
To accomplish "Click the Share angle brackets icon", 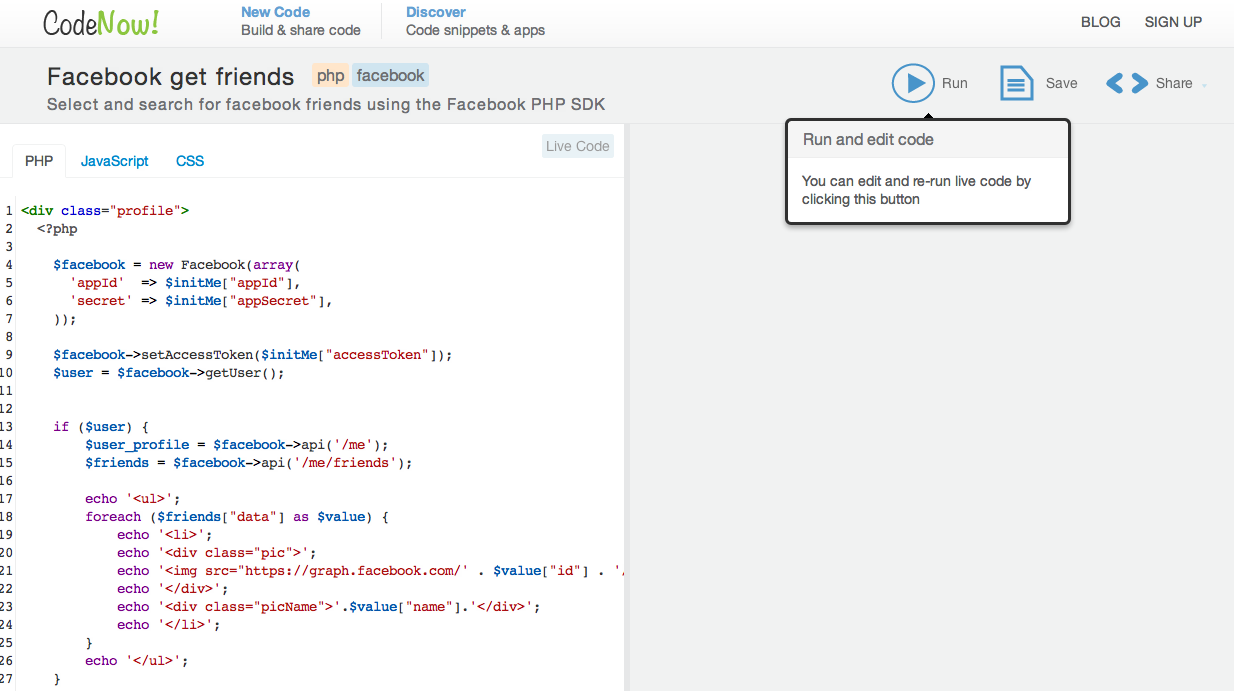I will pyautogui.click(x=1127, y=83).
